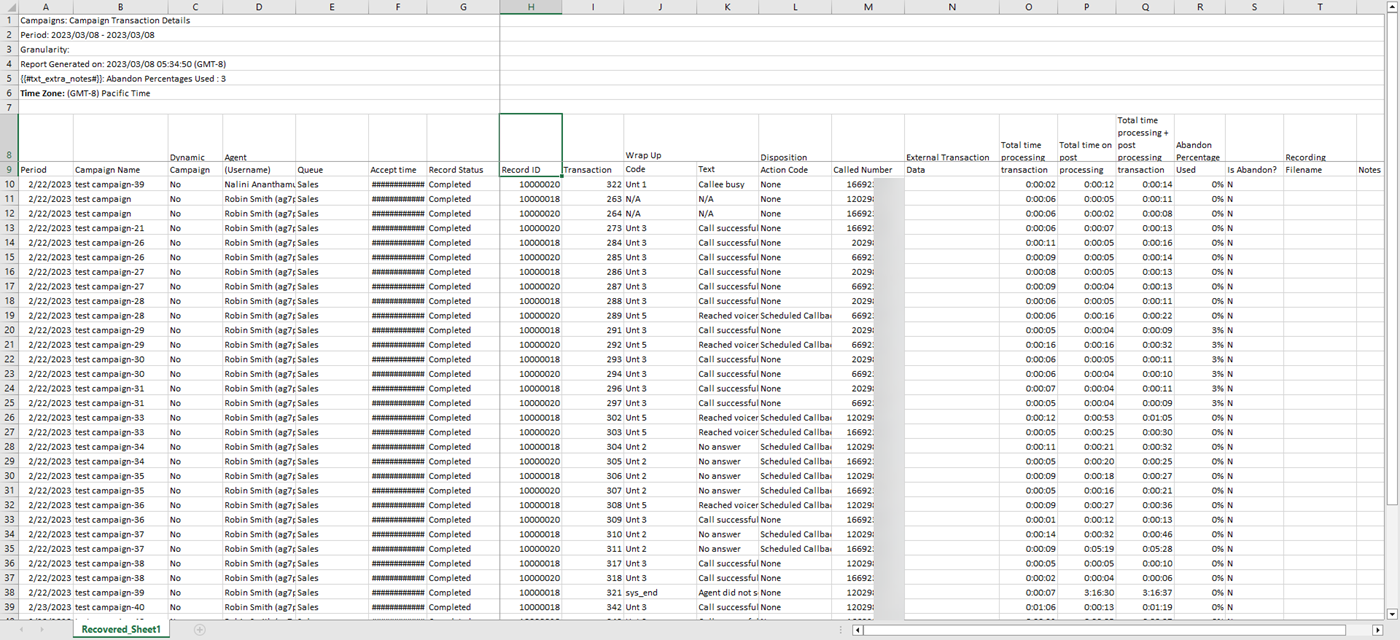Click the '0:01:06' processing time cell
This screenshot has height=640, width=1400.
tap(1028, 607)
